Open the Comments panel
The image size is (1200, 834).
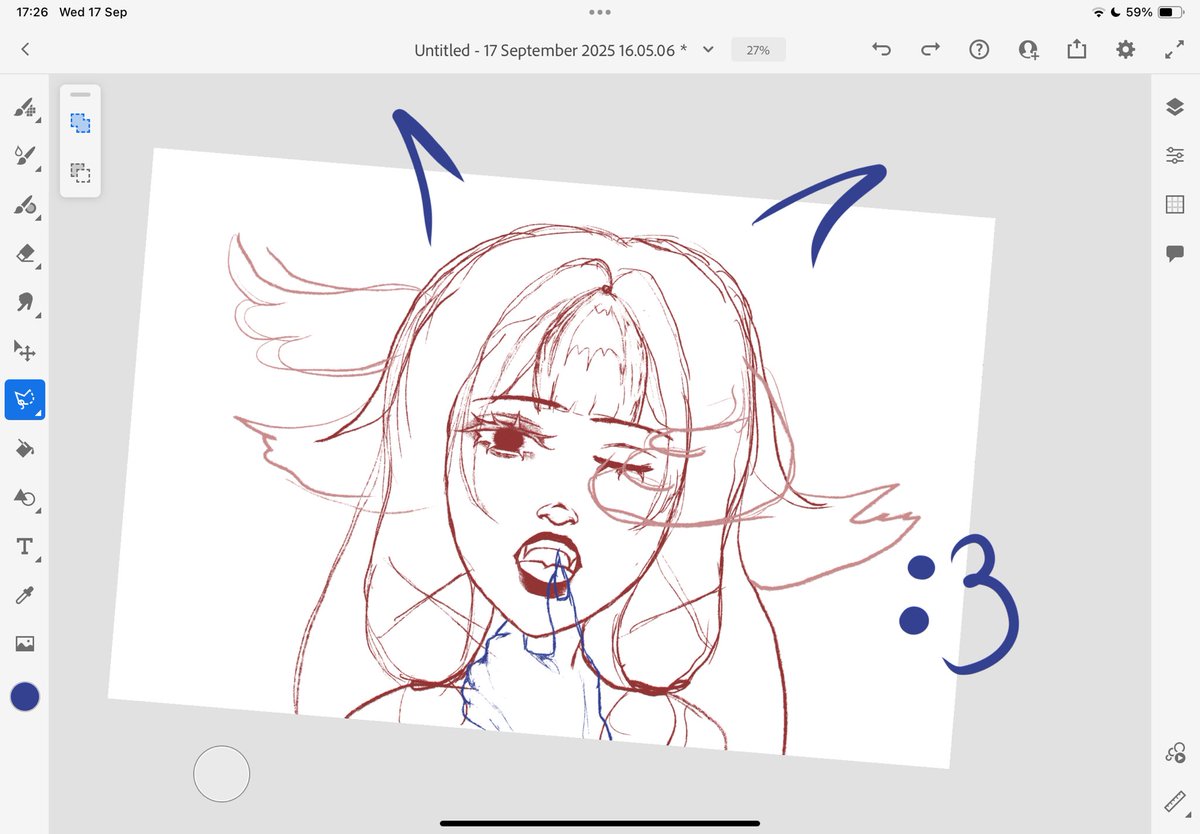[1175, 254]
